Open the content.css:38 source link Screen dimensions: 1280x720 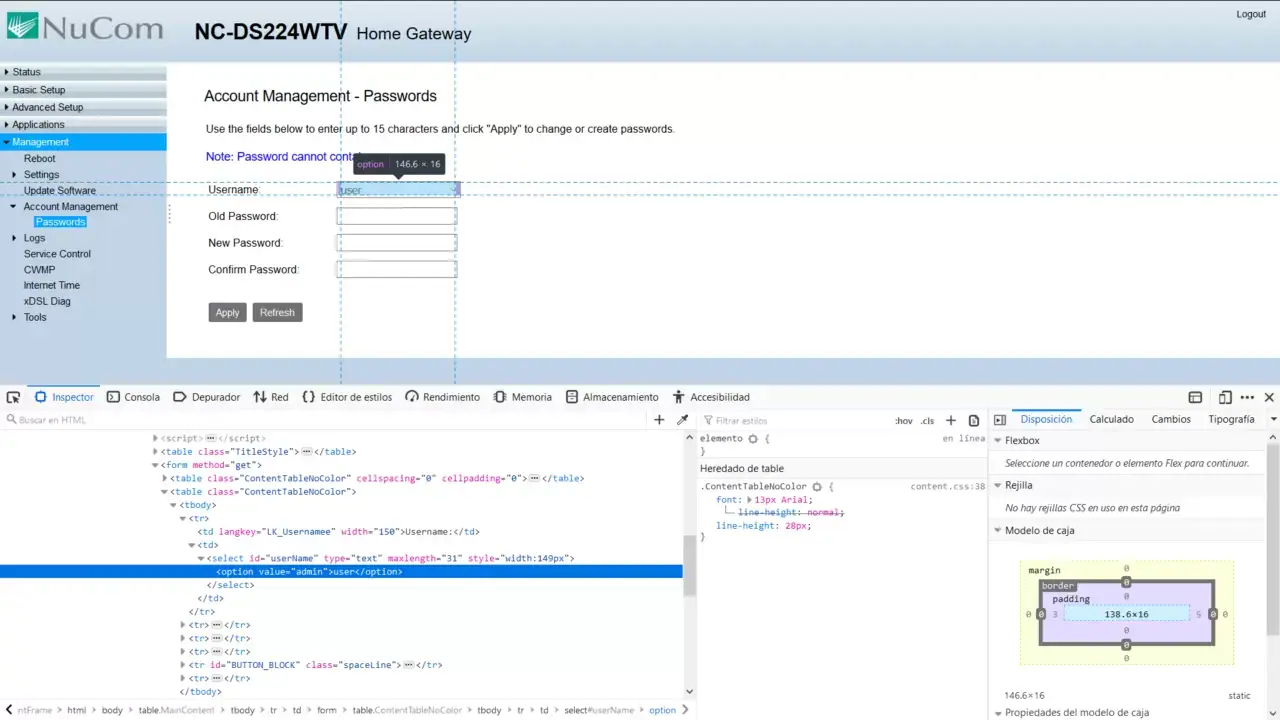(948, 487)
